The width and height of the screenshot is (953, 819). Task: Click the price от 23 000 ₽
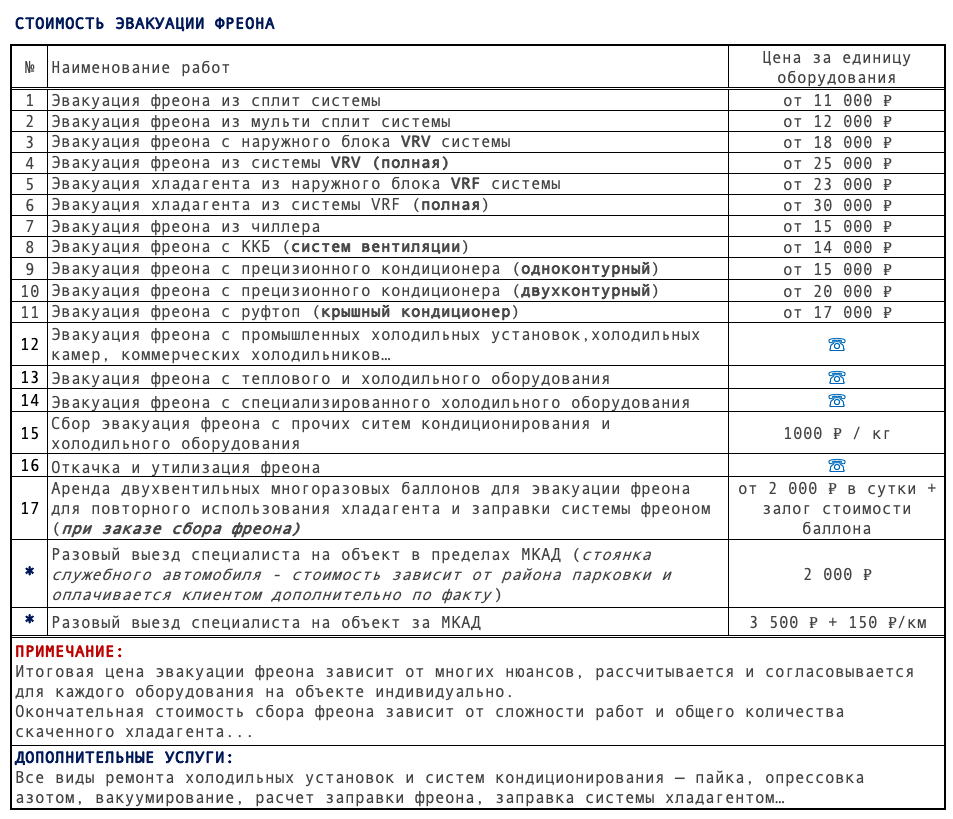pyautogui.click(x=836, y=184)
